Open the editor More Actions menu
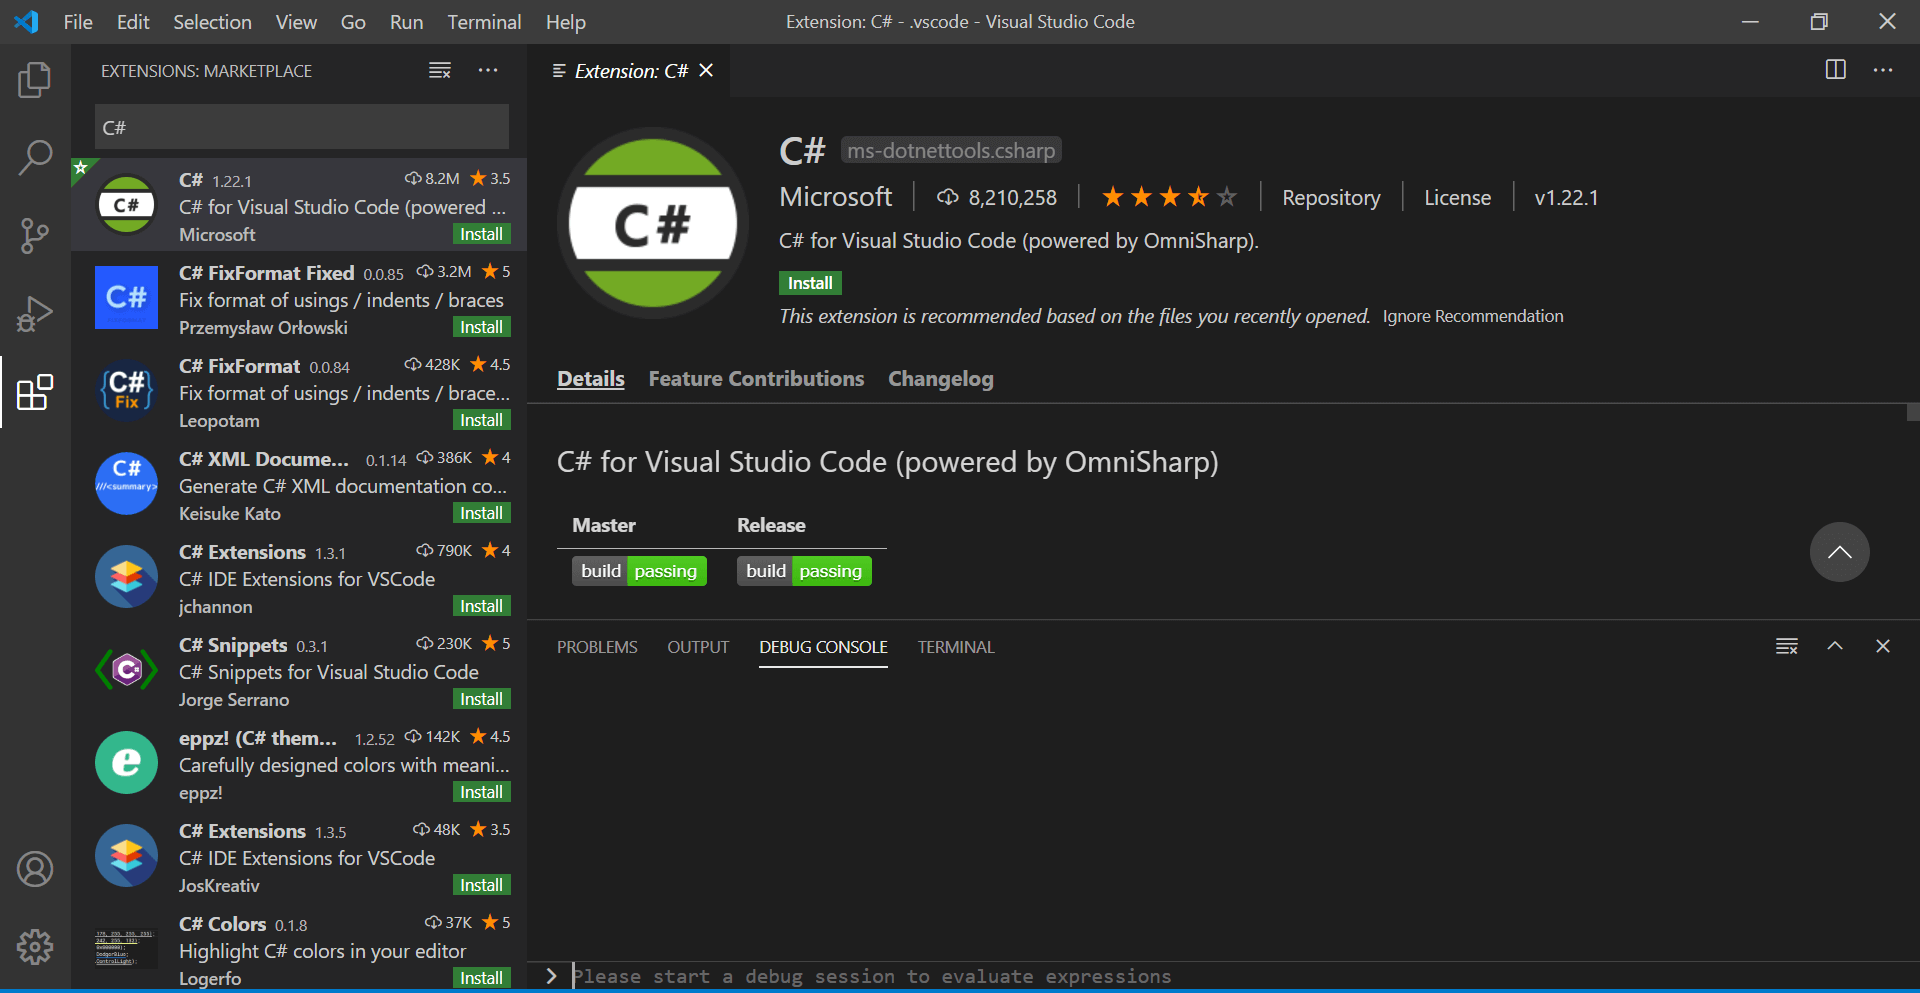Viewport: 1920px width, 993px height. click(x=1884, y=70)
